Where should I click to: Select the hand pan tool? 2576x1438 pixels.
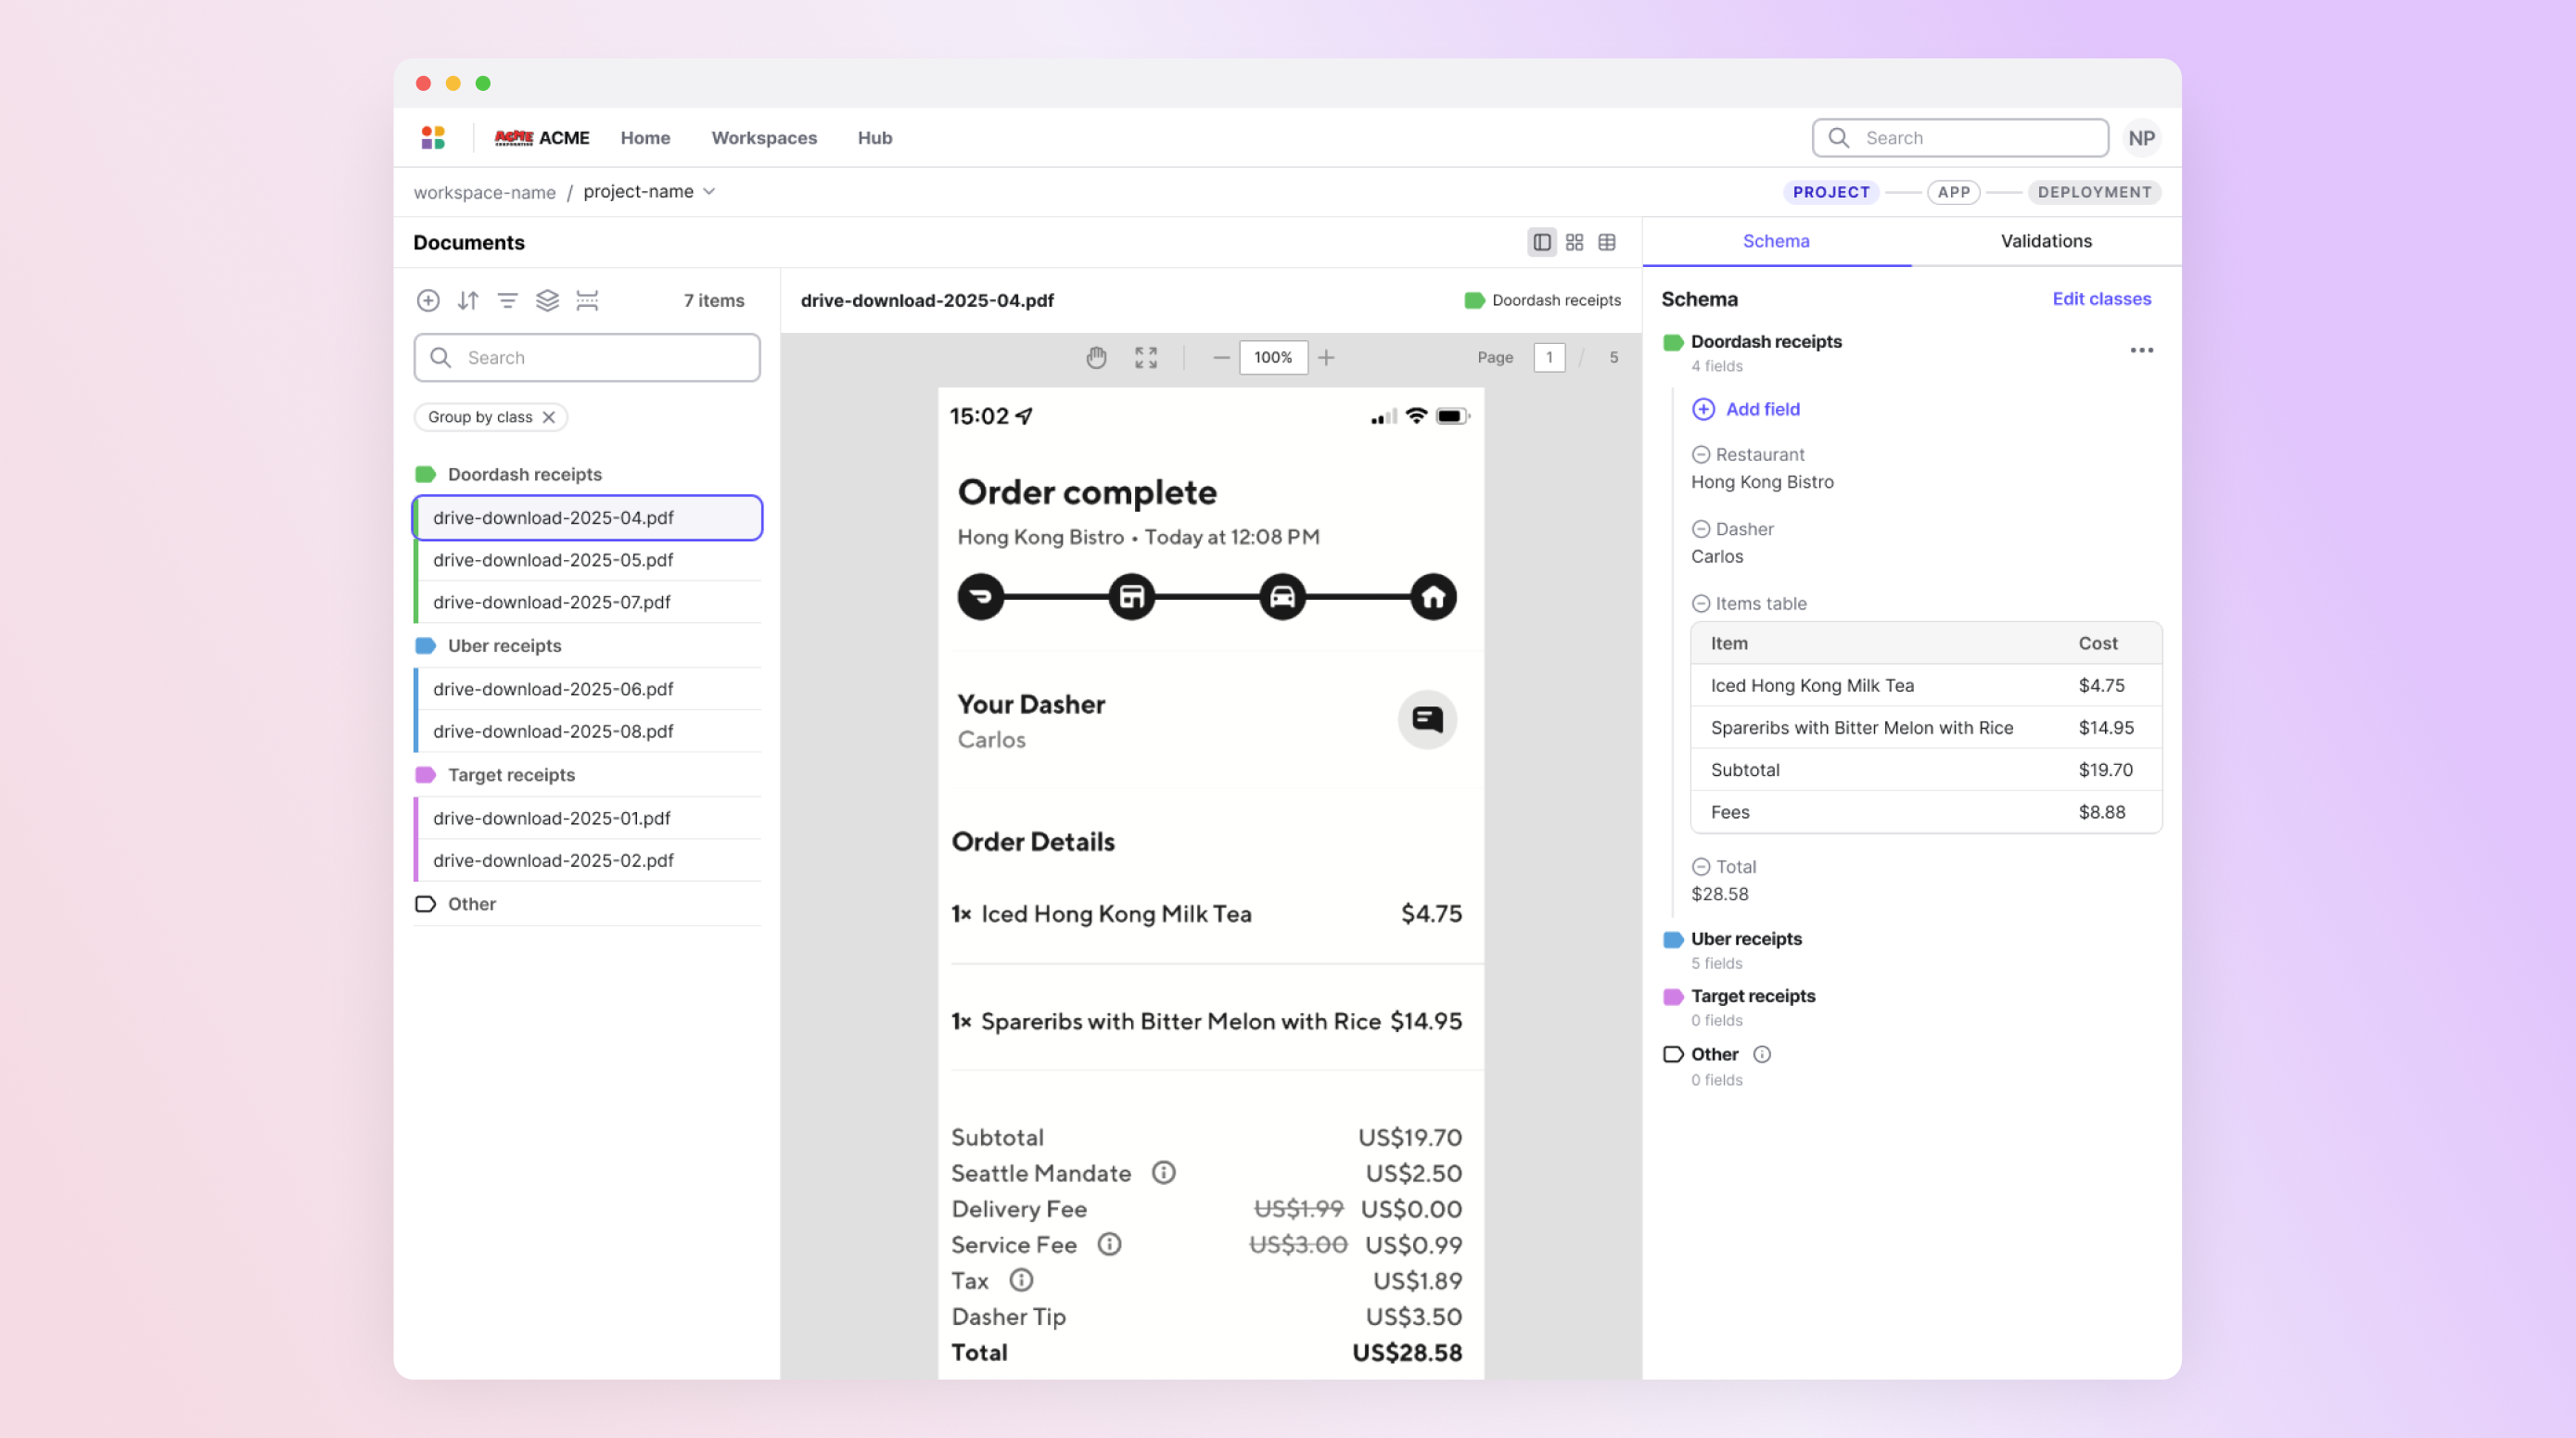click(1096, 357)
